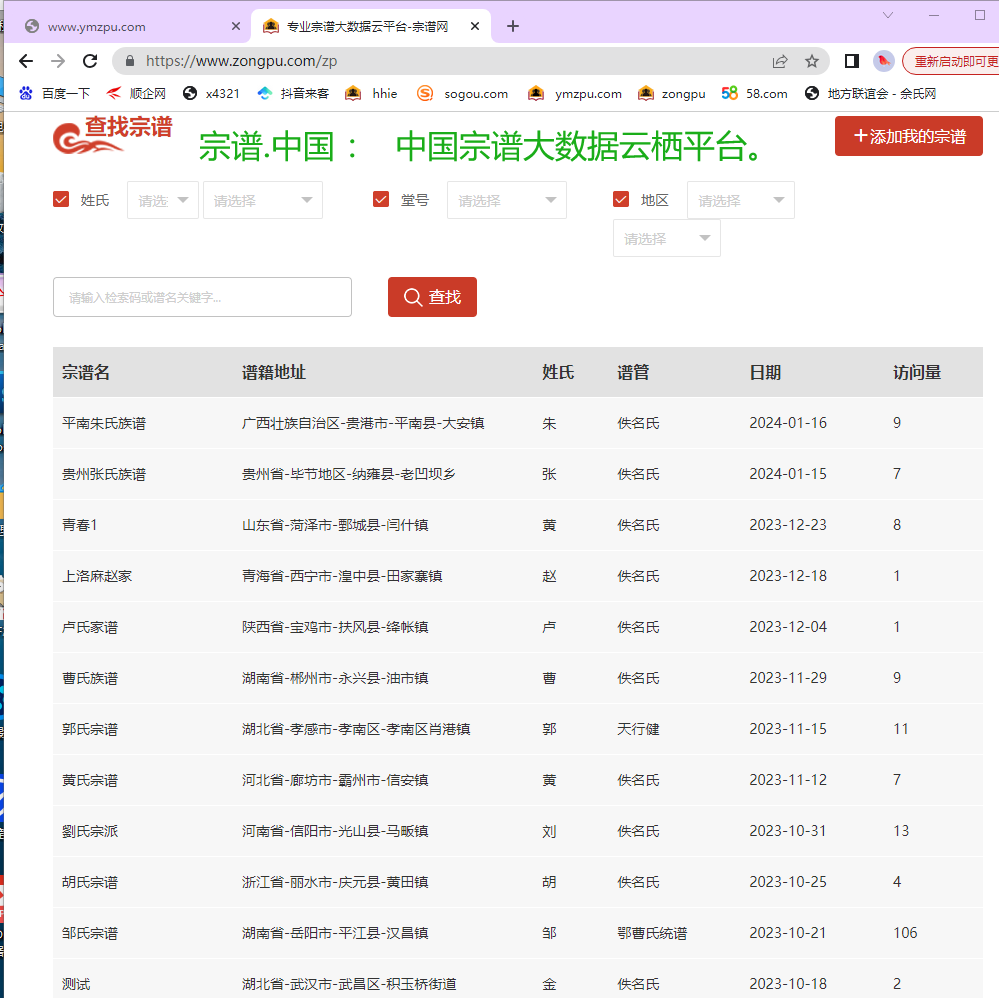Open a new browser tab
Image resolution: width=999 pixels, height=998 pixels.
tap(513, 27)
